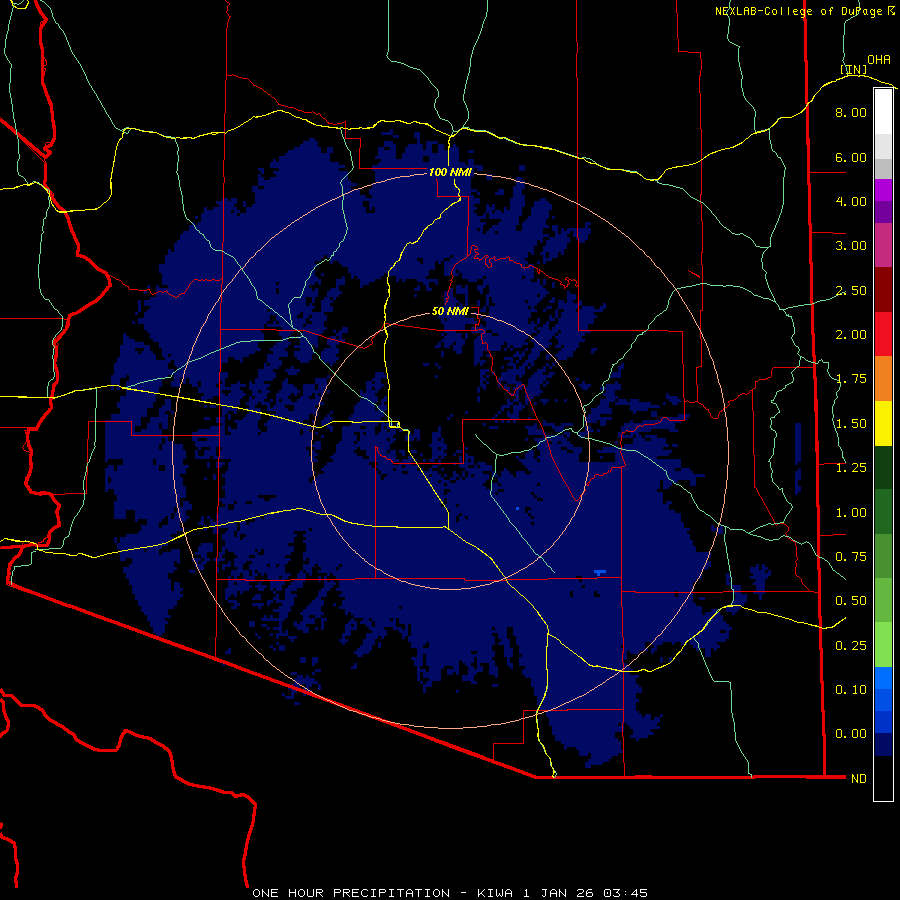Viewport: 900px width, 900px height.
Task: Choose the medium green swatch beside 0.75
Action: click(x=883, y=556)
